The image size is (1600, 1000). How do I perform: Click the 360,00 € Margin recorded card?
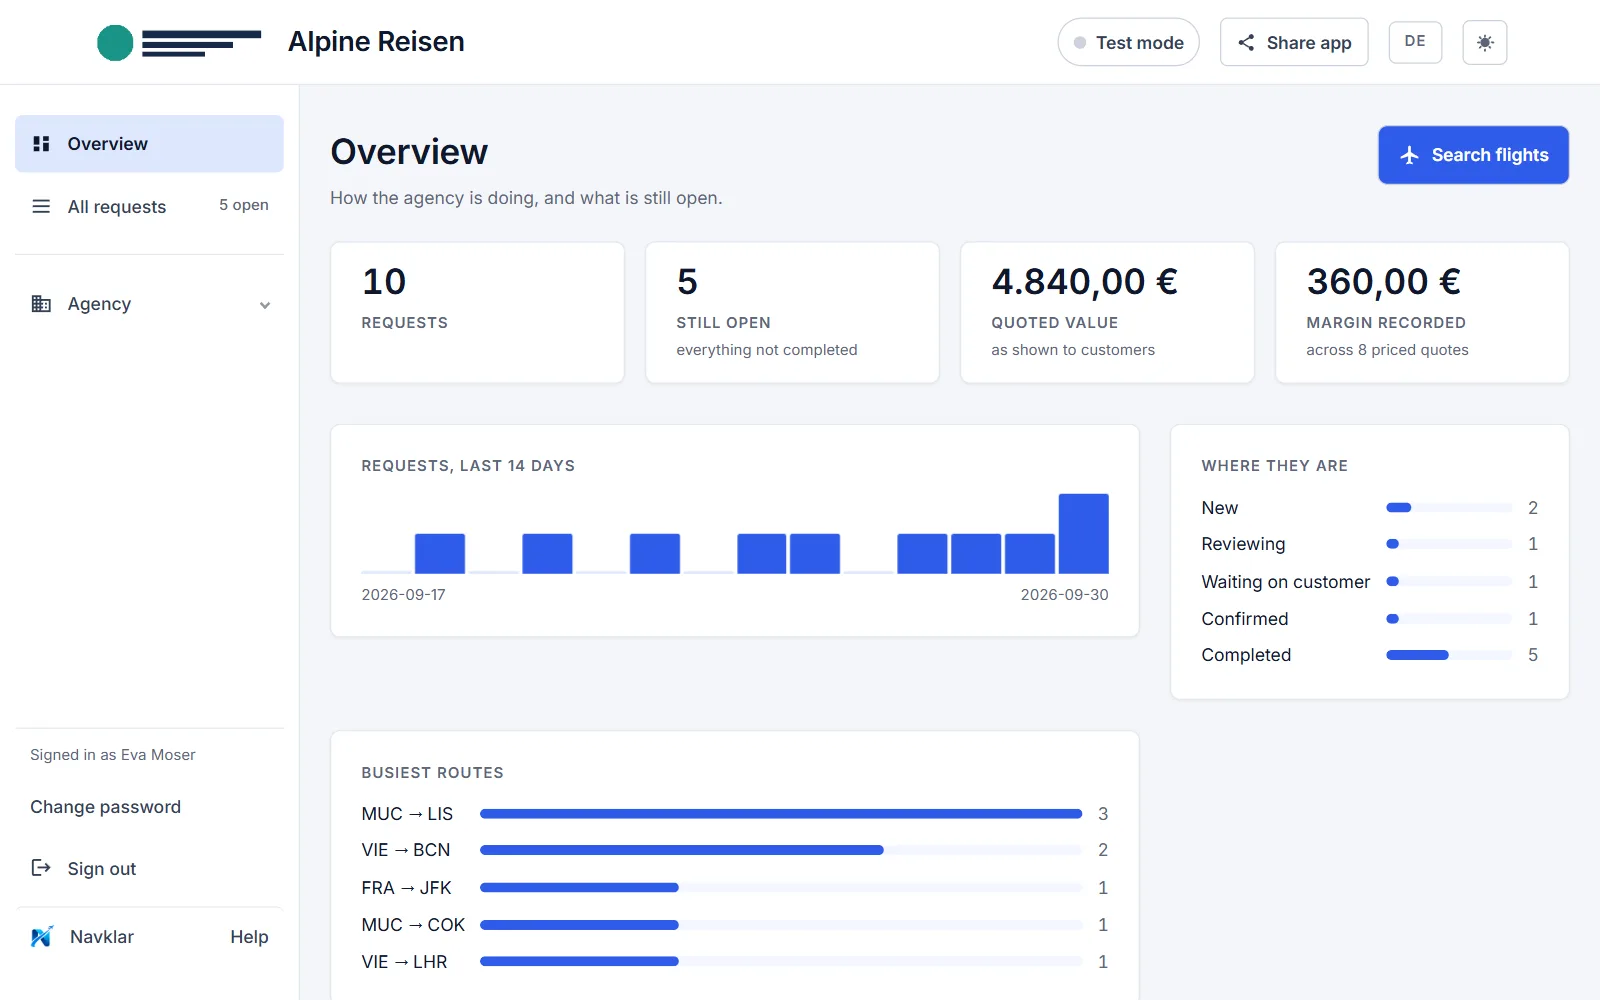click(1422, 312)
